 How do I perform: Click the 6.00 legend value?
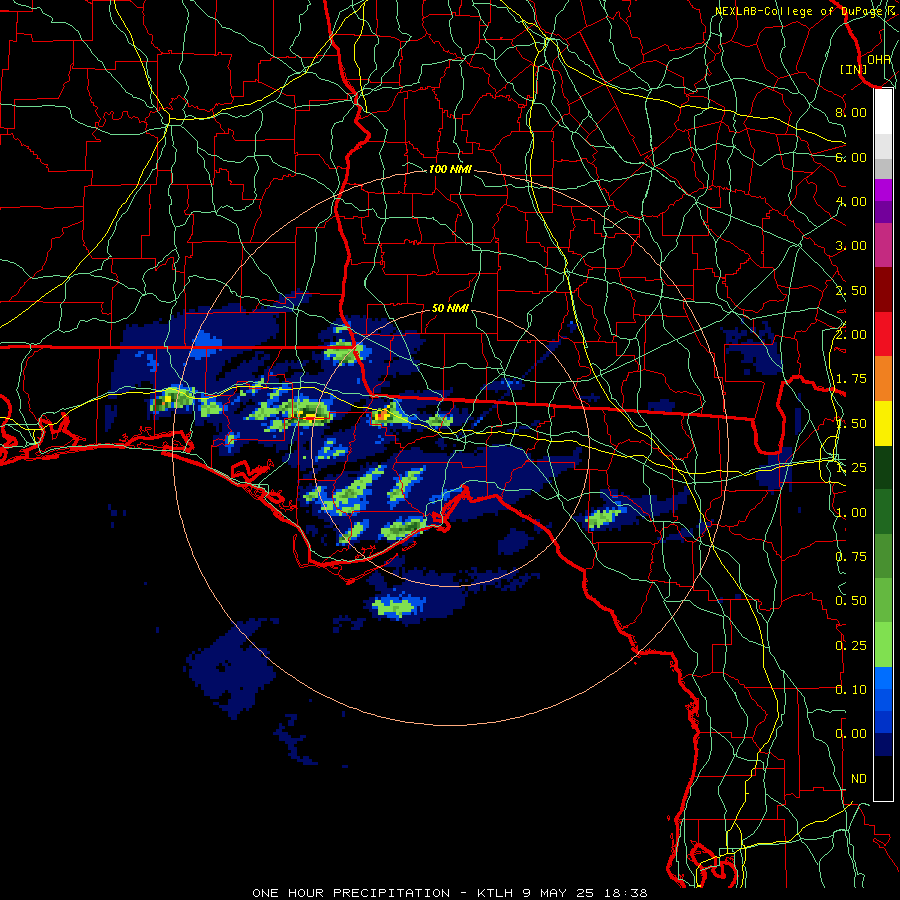click(851, 157)
